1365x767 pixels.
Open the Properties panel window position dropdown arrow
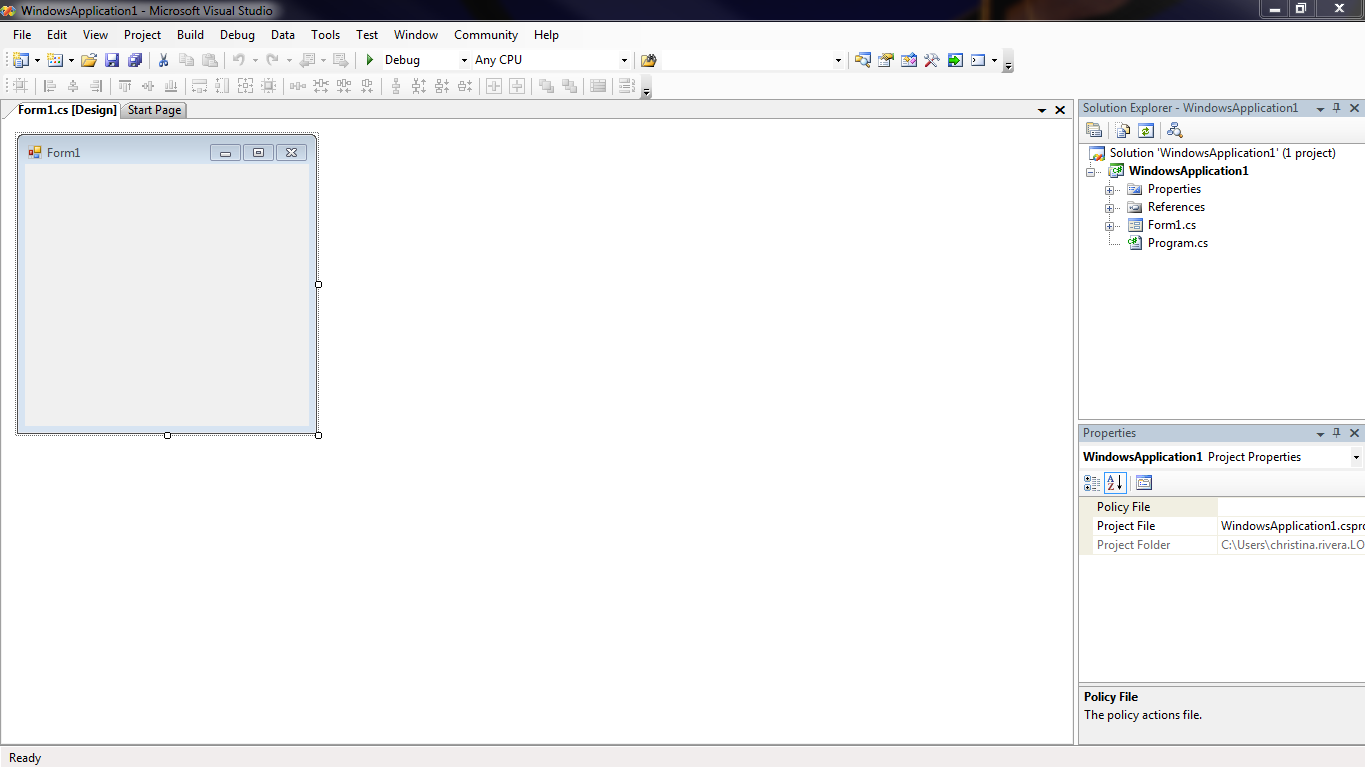pyautogui.click(x=1320, y=433)
